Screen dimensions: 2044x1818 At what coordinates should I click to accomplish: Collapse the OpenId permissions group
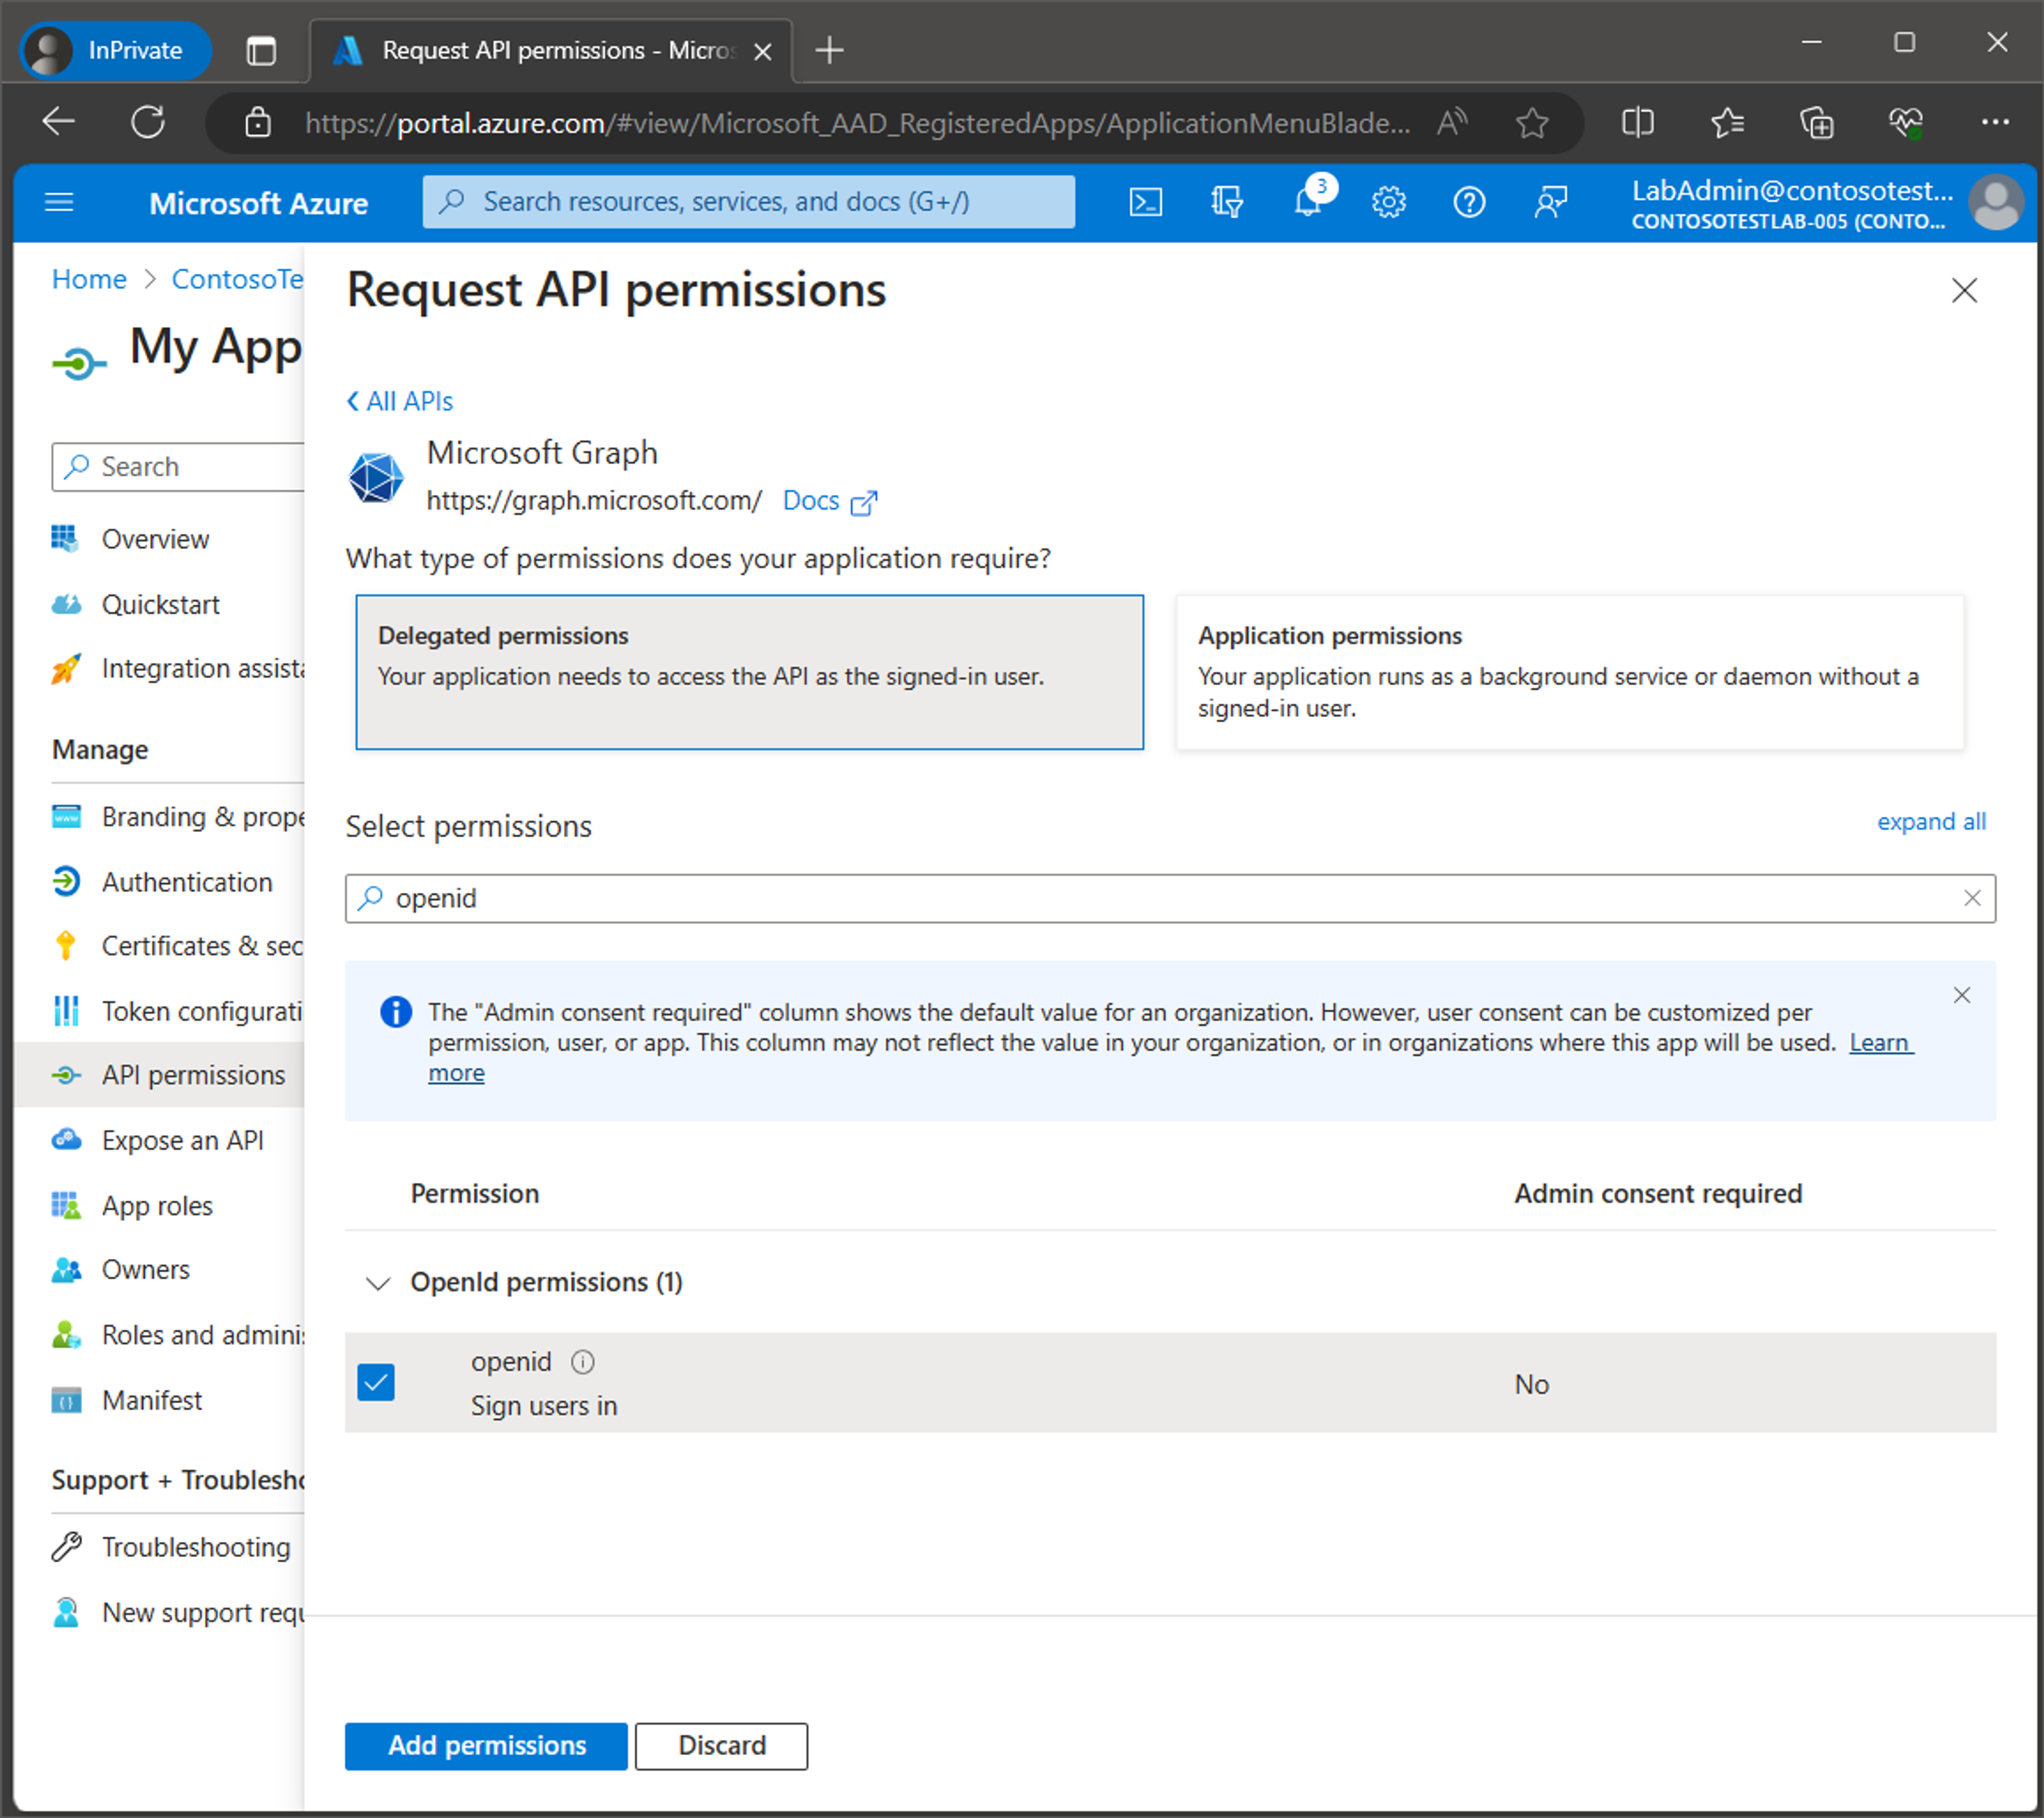coord(378,1283)
